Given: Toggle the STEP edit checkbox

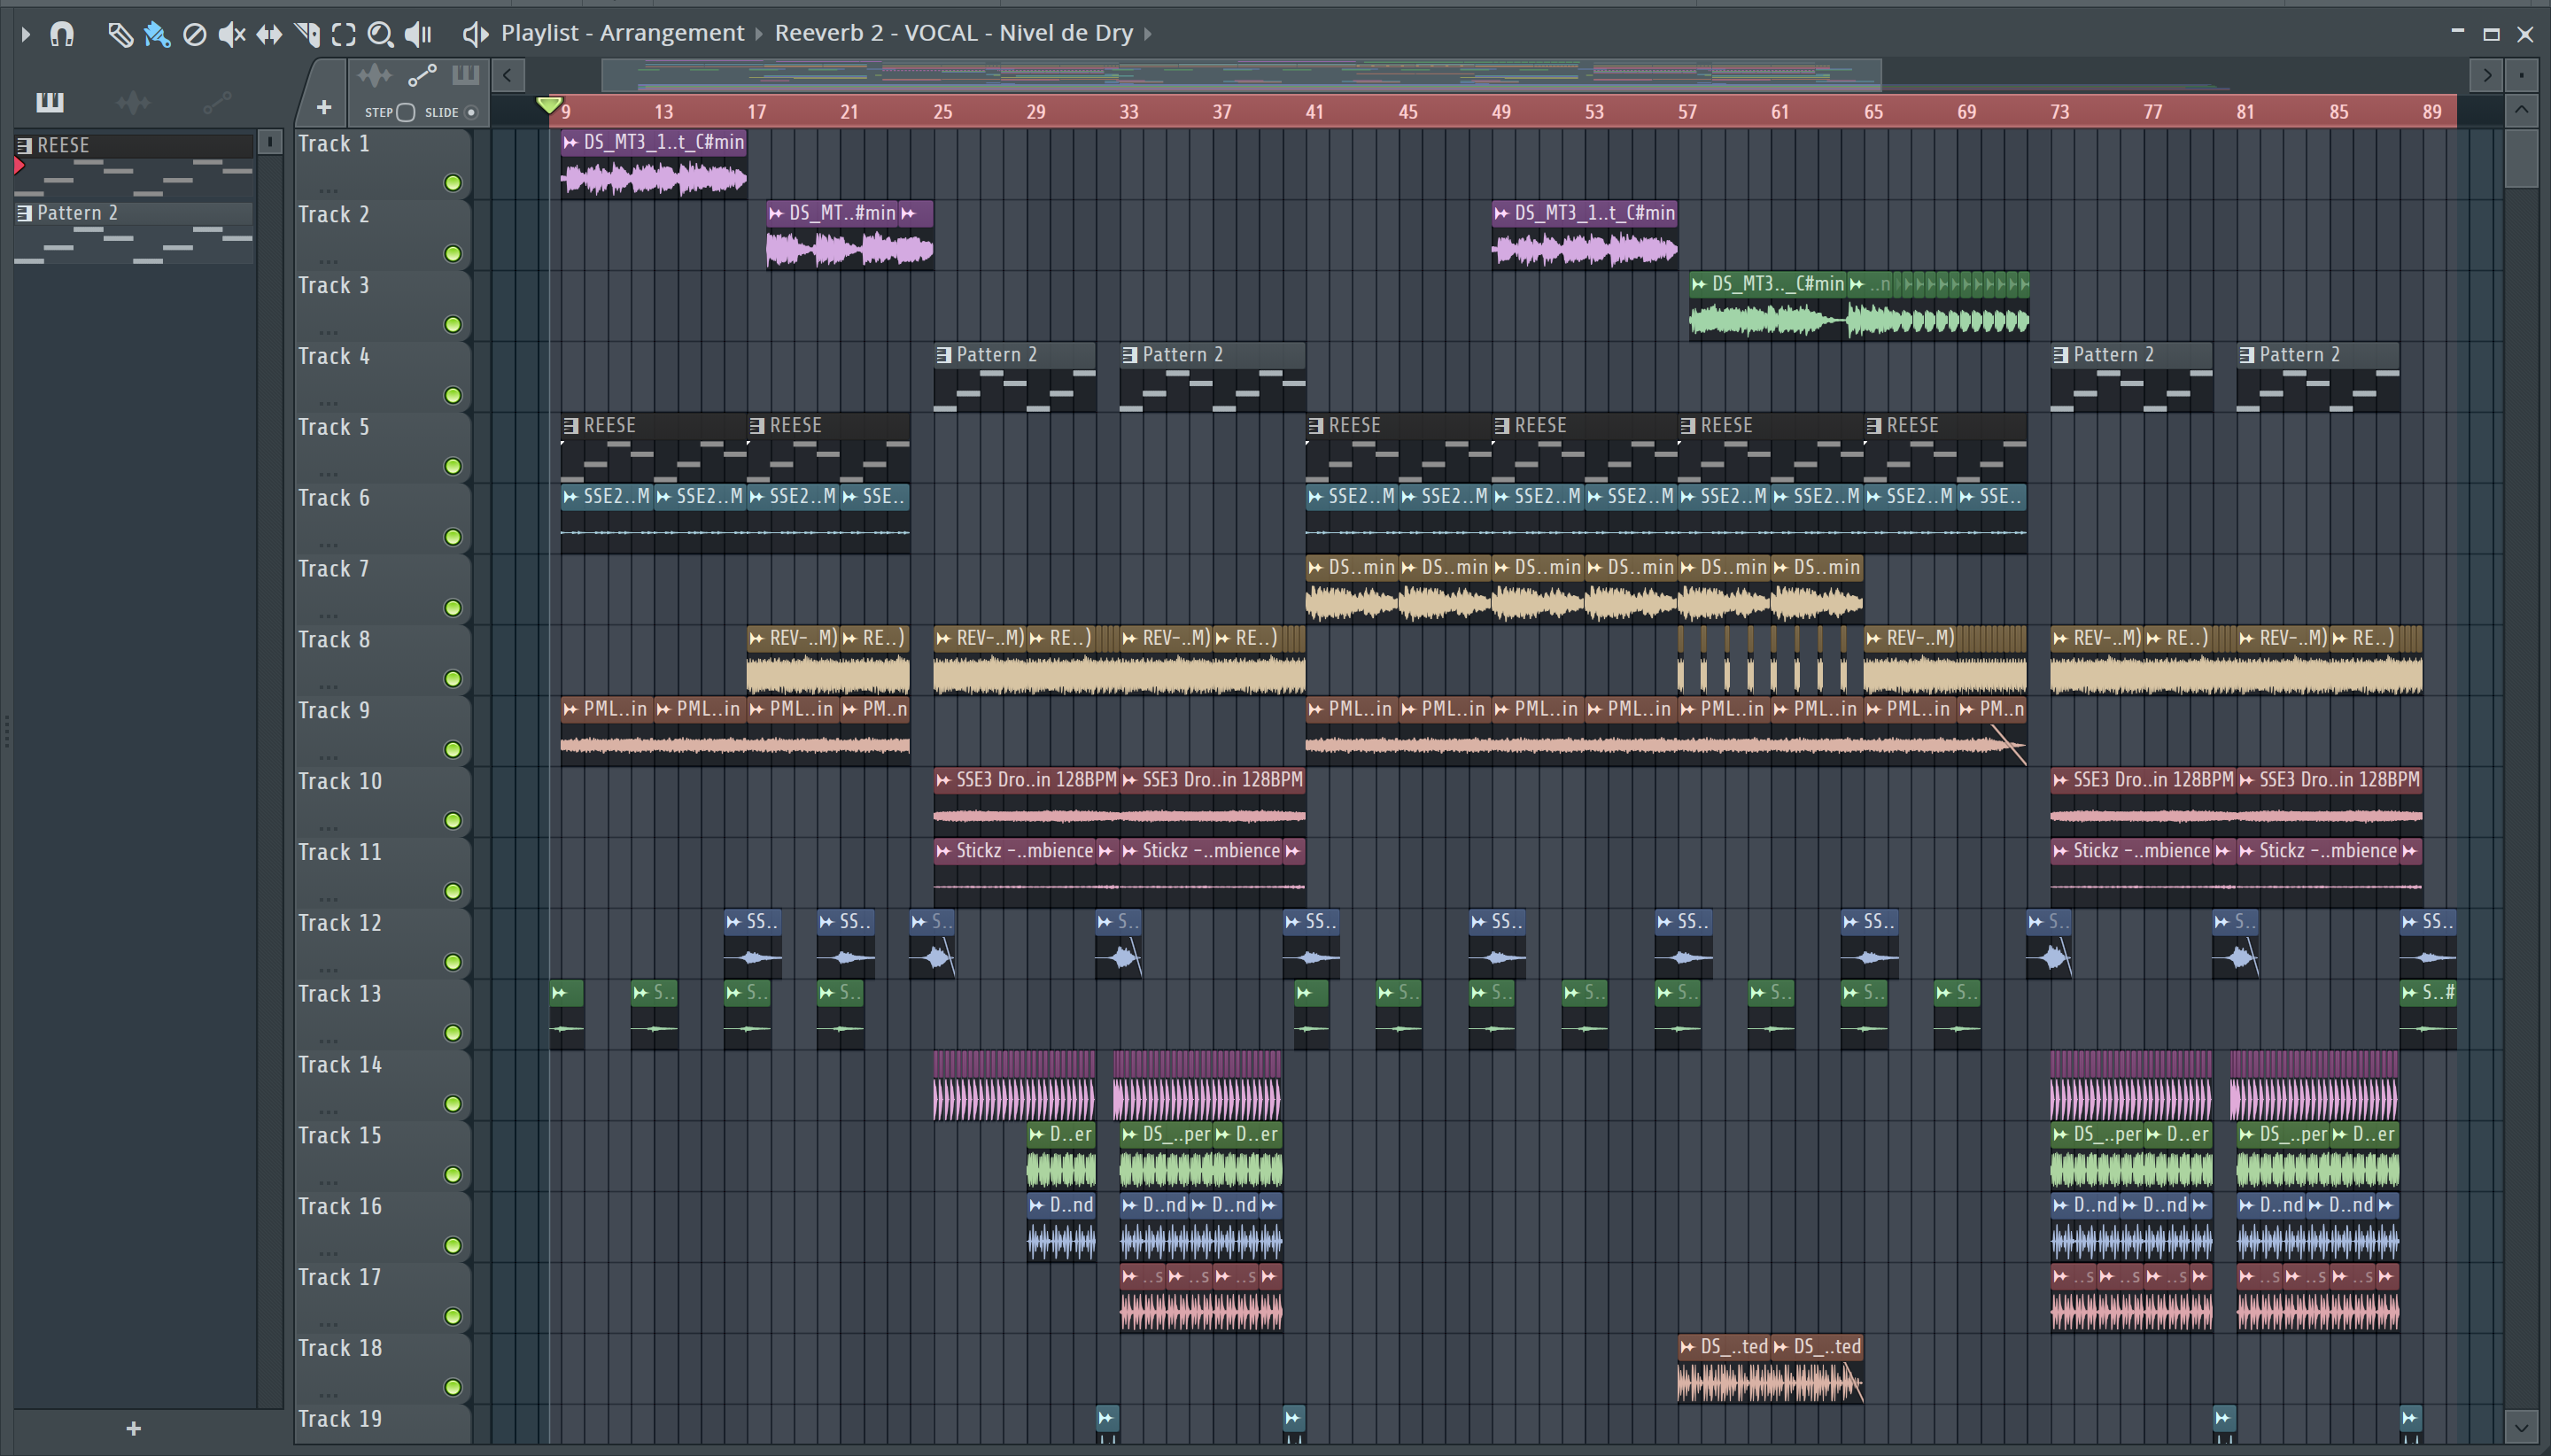Looking at the screenshot, I should click(x=406, y=112).
